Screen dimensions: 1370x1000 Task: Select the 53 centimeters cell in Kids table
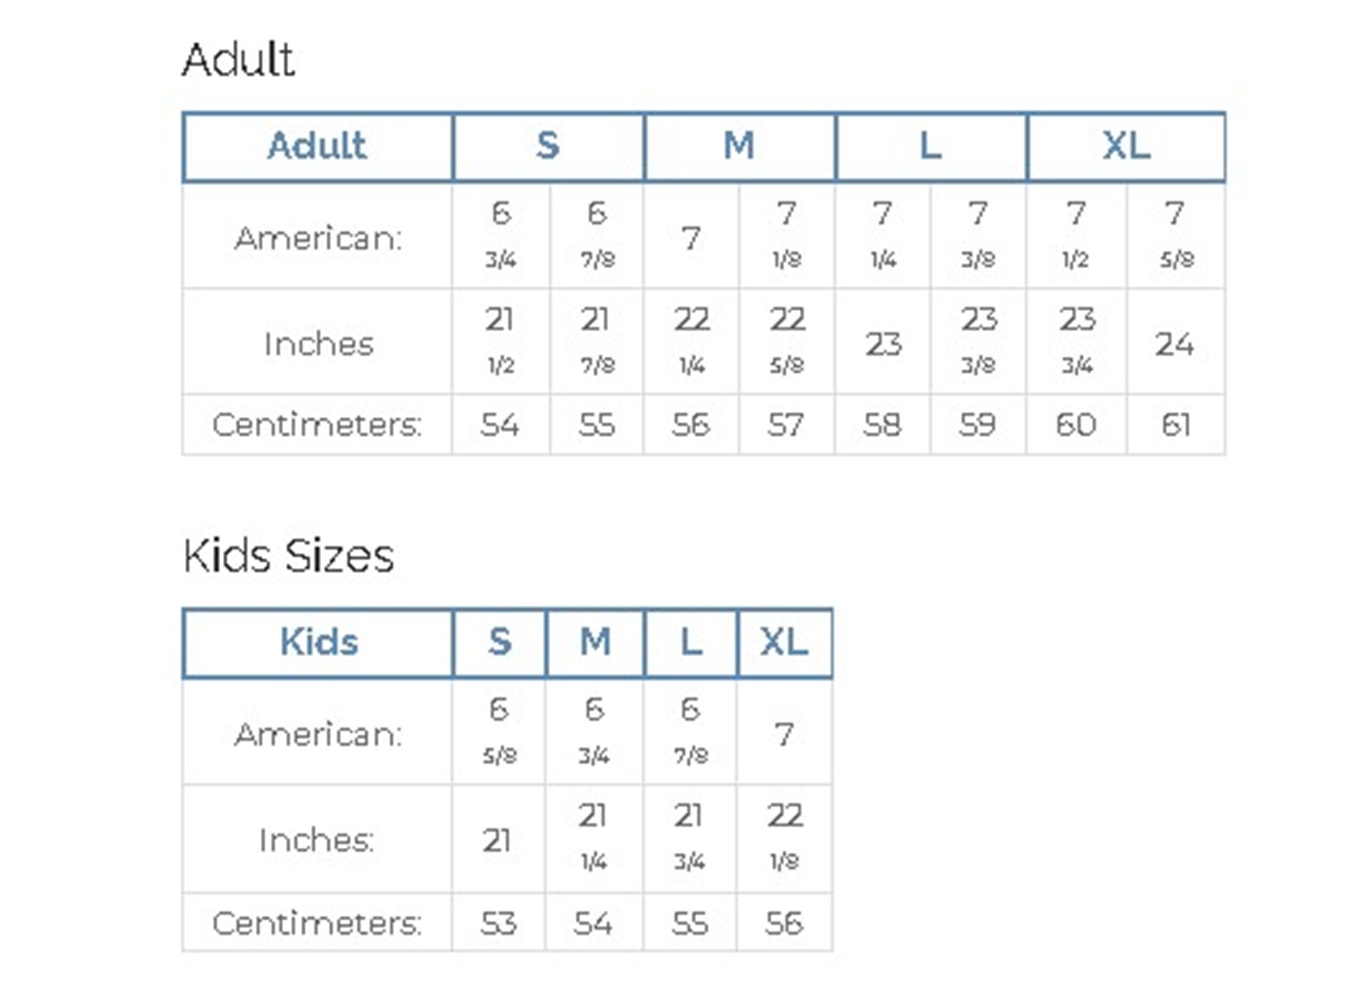(498, 922)
